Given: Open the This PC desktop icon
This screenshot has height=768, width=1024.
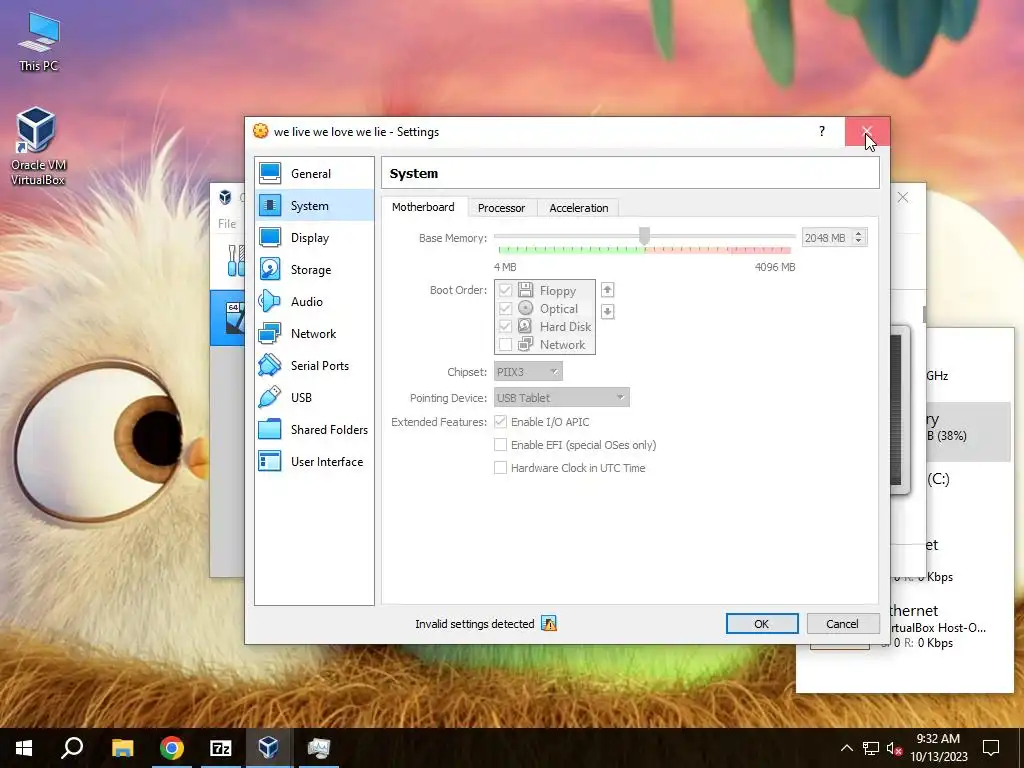Looking at the screenshot, I should (x=39, y=42).
